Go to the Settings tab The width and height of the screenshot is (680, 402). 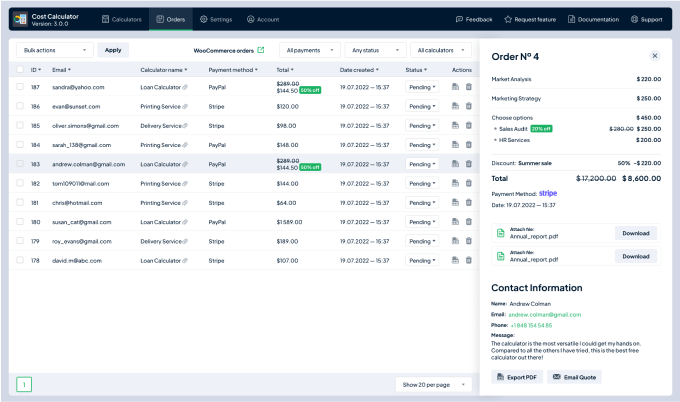pyautogui.click(x=215, y=19)
